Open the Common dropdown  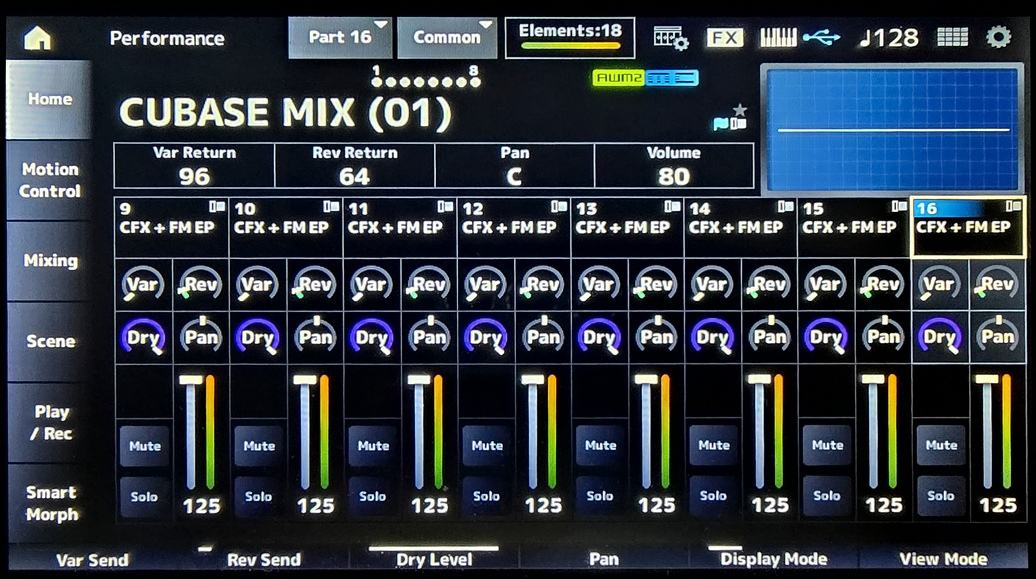click(x=447, y=38)
